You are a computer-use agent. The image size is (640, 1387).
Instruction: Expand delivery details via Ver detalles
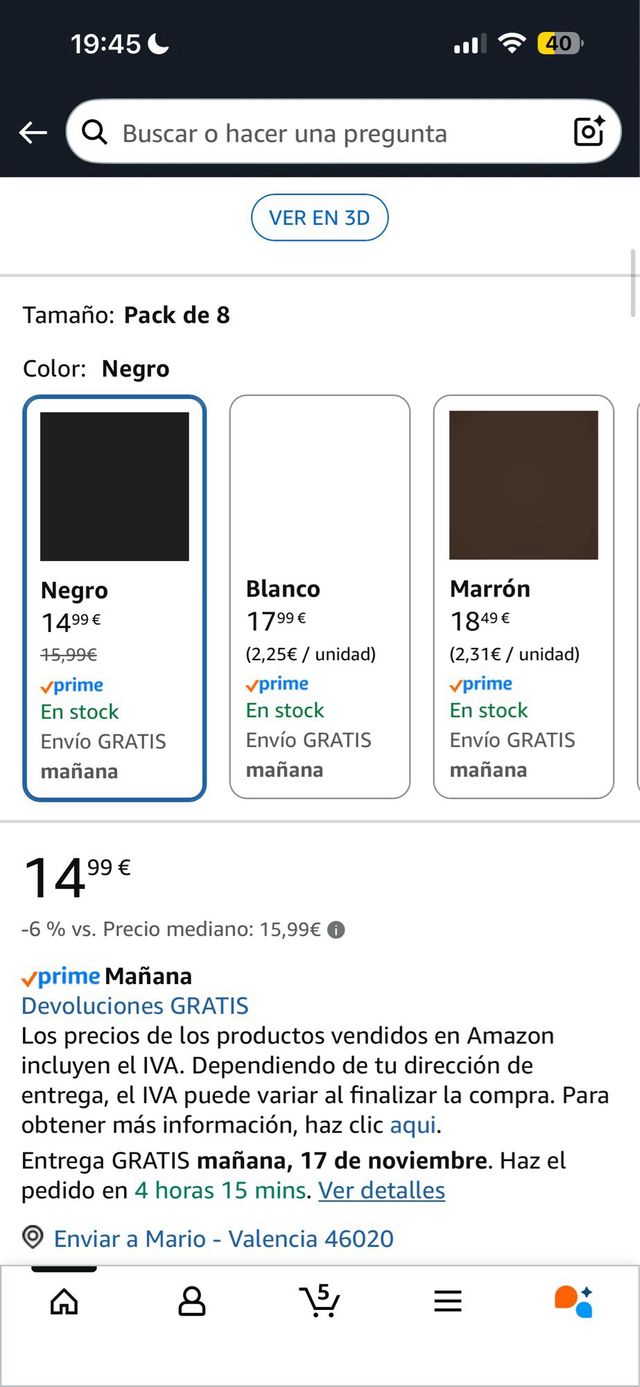(381, 1190)
